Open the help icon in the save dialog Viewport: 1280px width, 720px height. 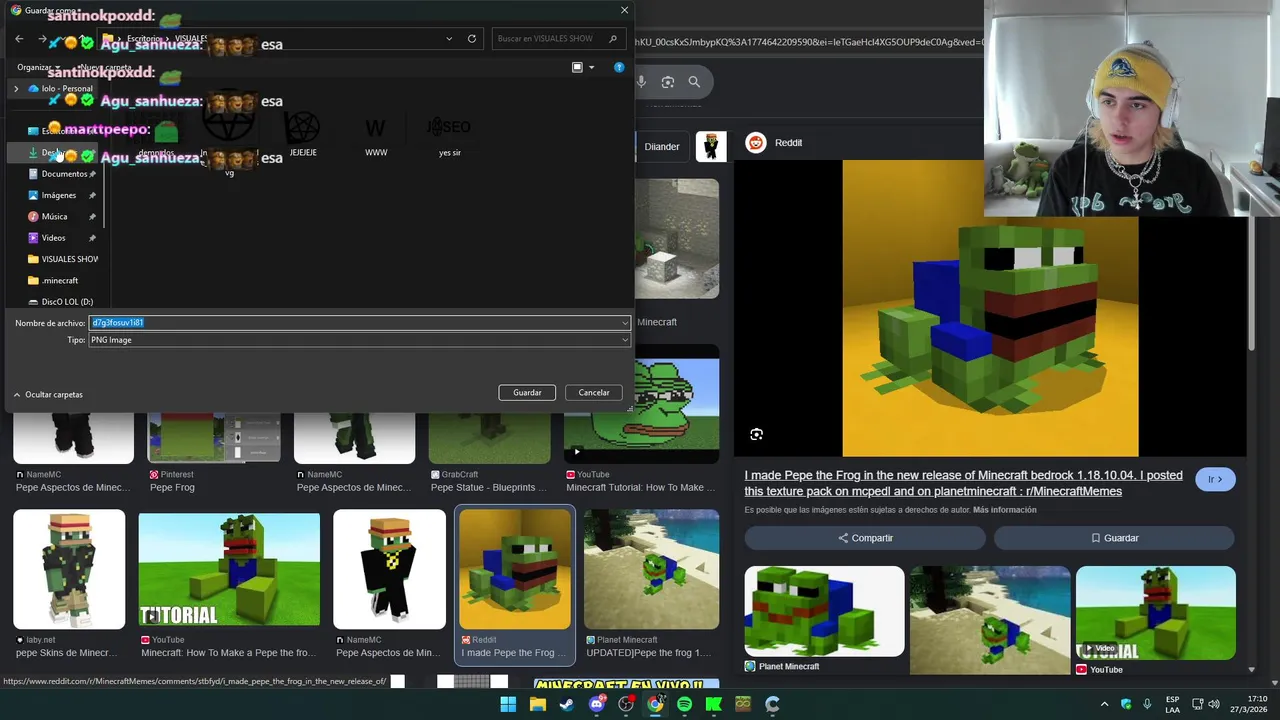[619, 67]
